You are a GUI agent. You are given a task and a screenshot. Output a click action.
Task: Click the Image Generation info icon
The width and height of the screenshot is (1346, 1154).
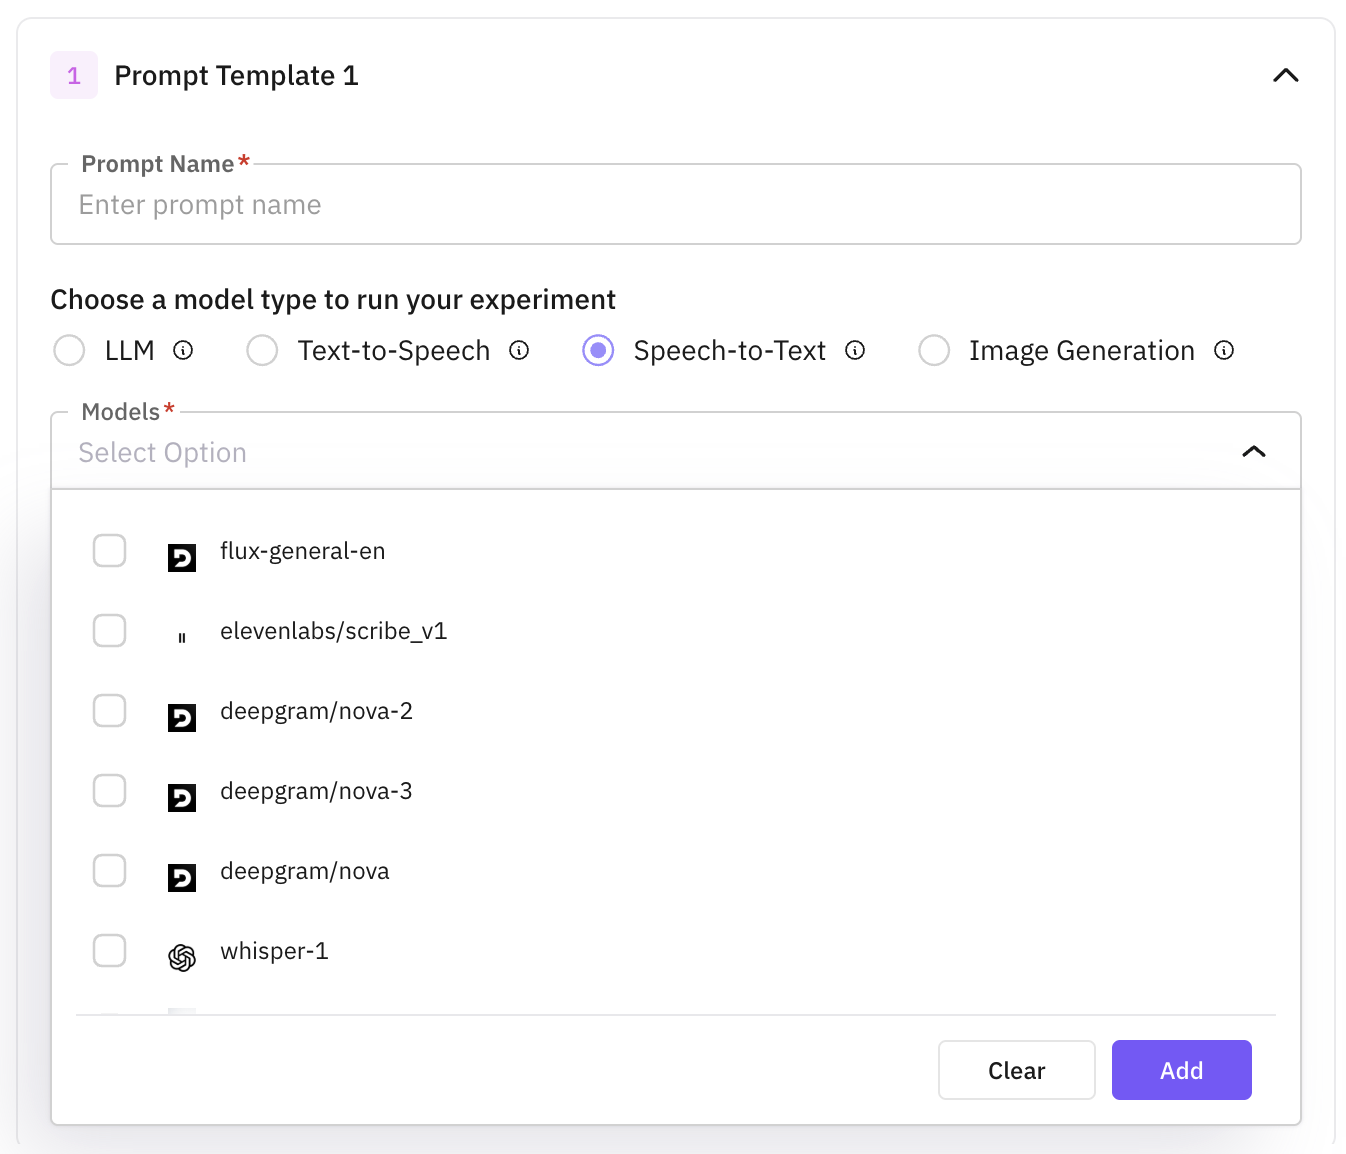[1224, 350]
